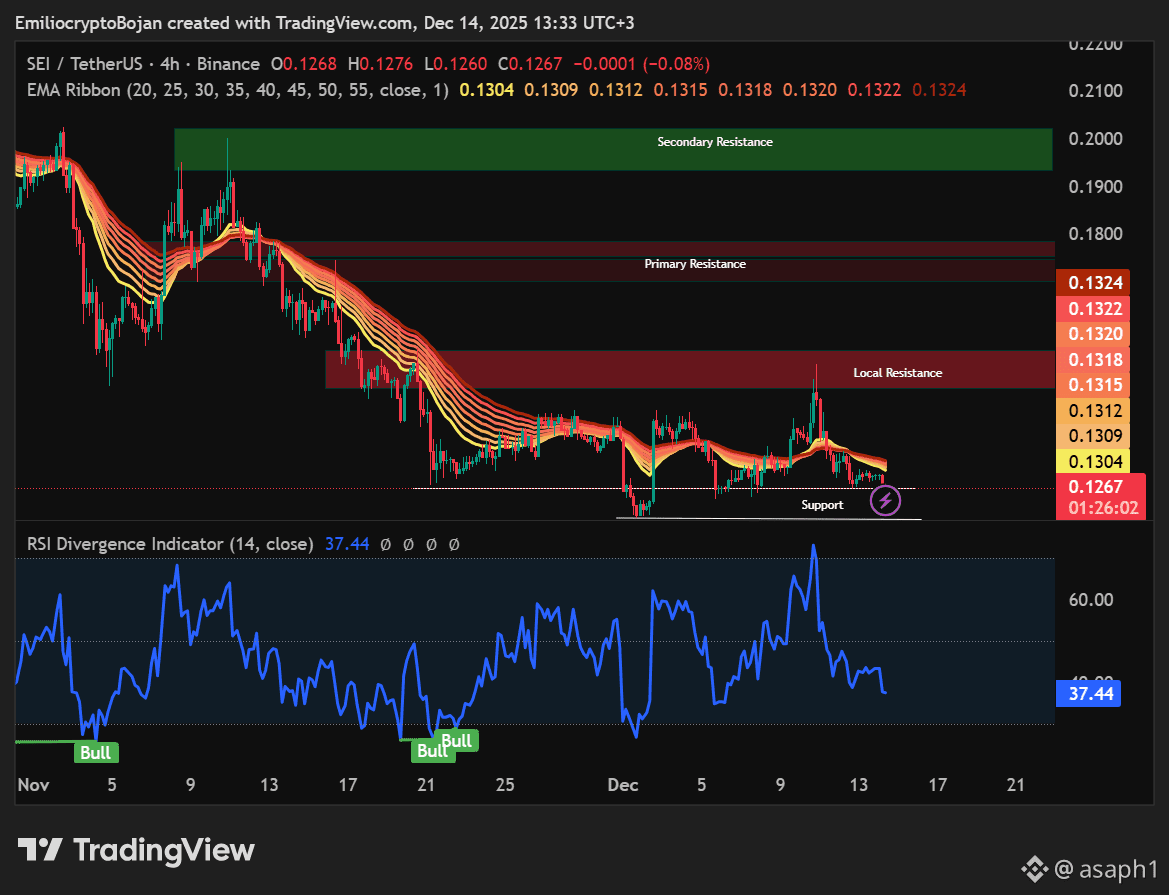Click the purple lightning bolt icon
This screenshot has height=895, width=1169.
coord(885,500)
